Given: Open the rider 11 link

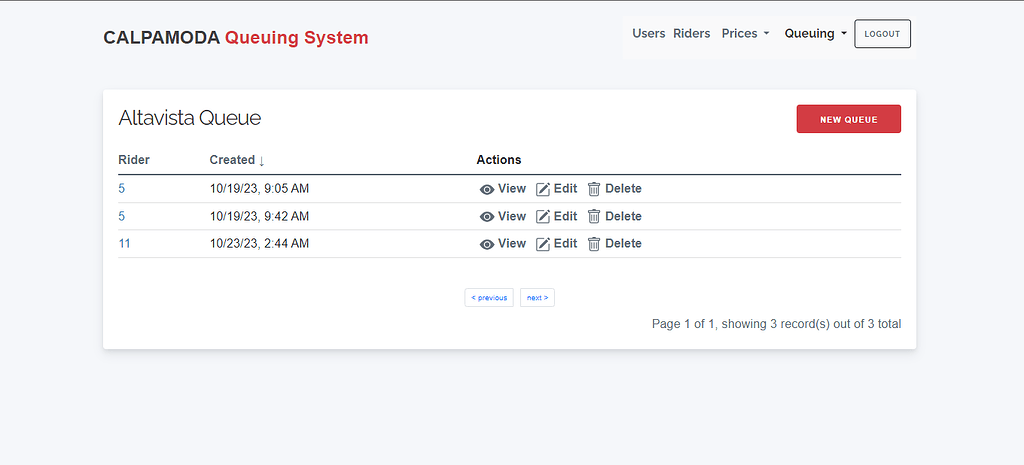Looking at the screenshot, I should [x=124, y=244].
